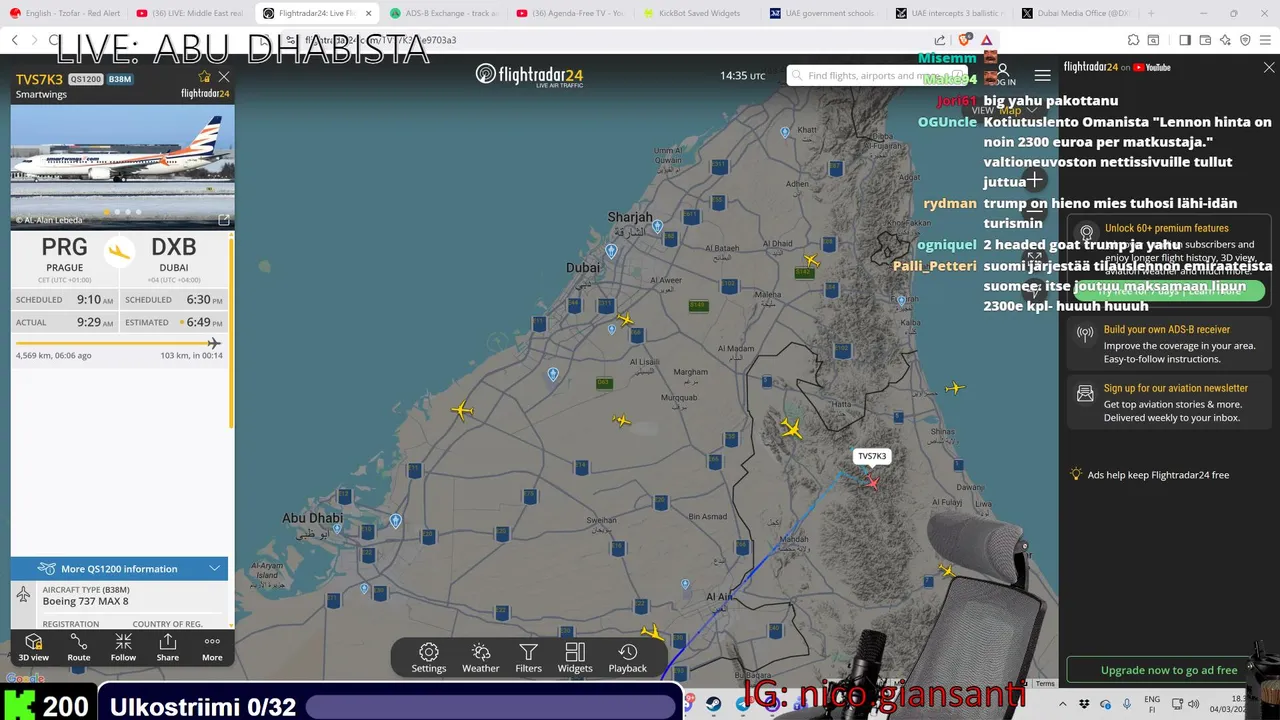
Task: Open a new browser tab
Action: click(1151, 13)
